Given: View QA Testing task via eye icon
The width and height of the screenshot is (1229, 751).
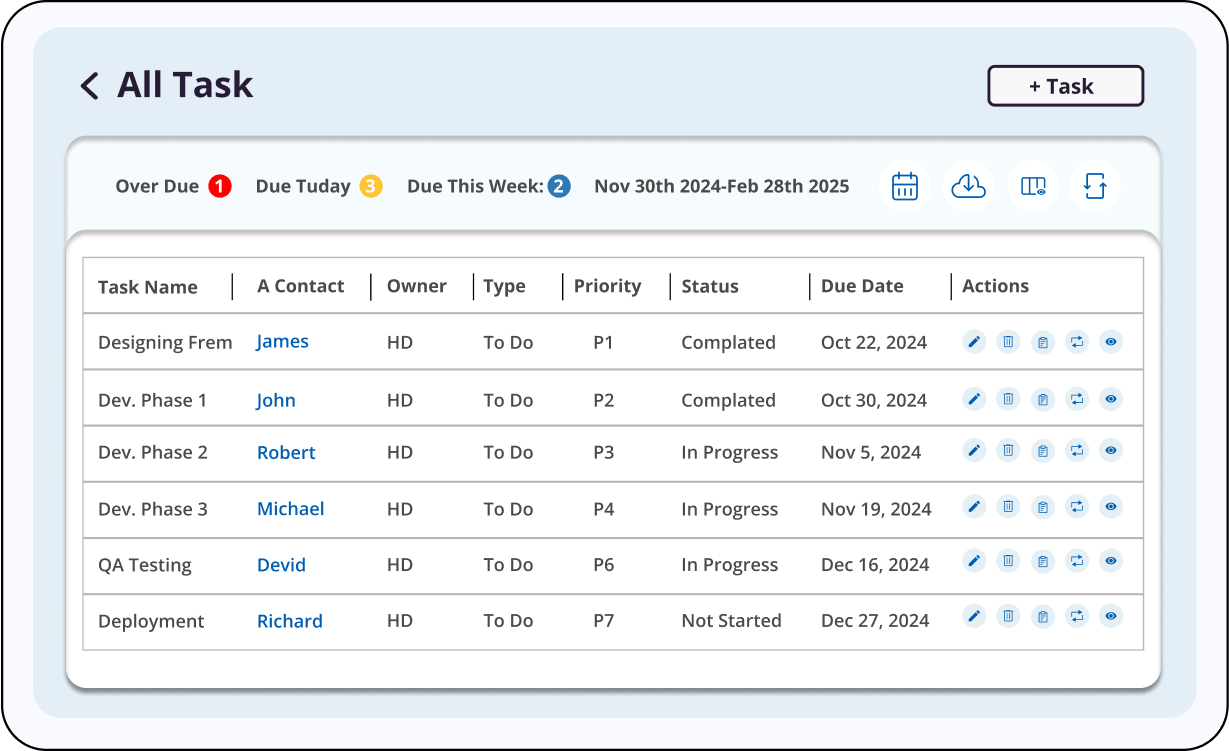Looking at the screenshot, I should tap(1110, 561).
